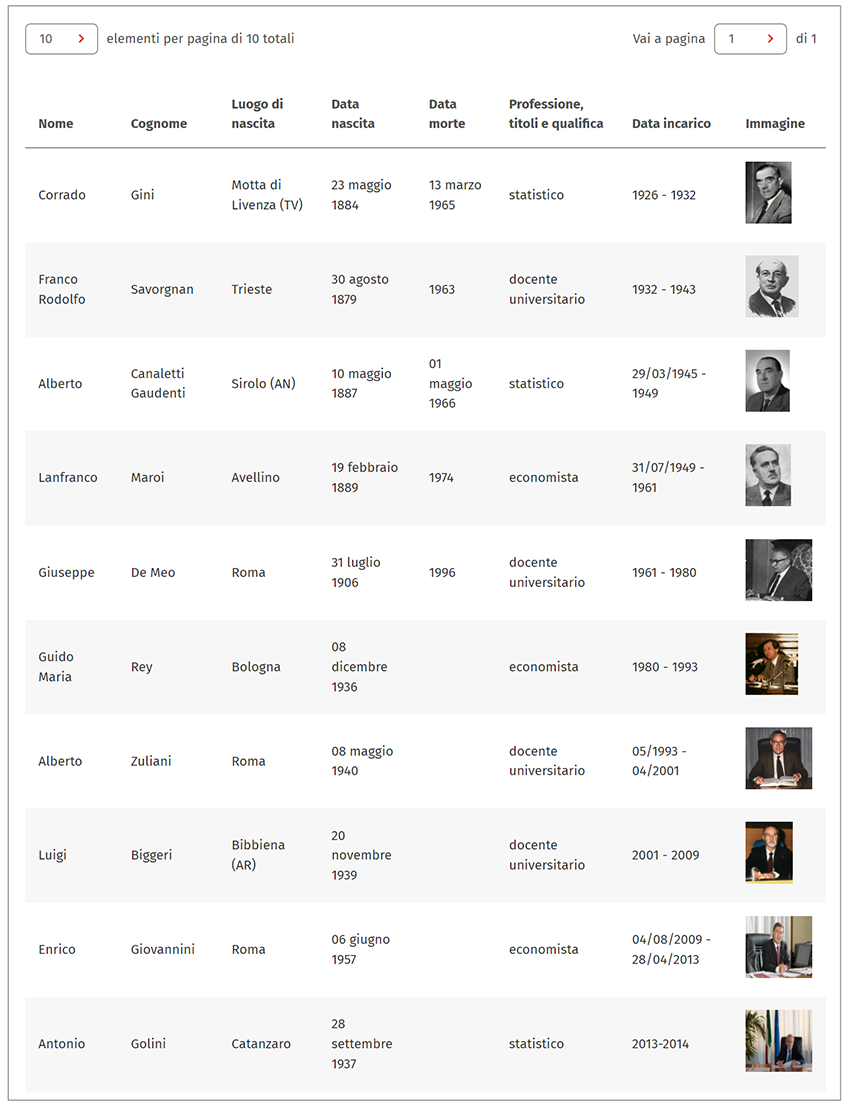Select the Luogo di nascita column header
Viewport: 850px width, 1109px height.
[x=257, y=114]
